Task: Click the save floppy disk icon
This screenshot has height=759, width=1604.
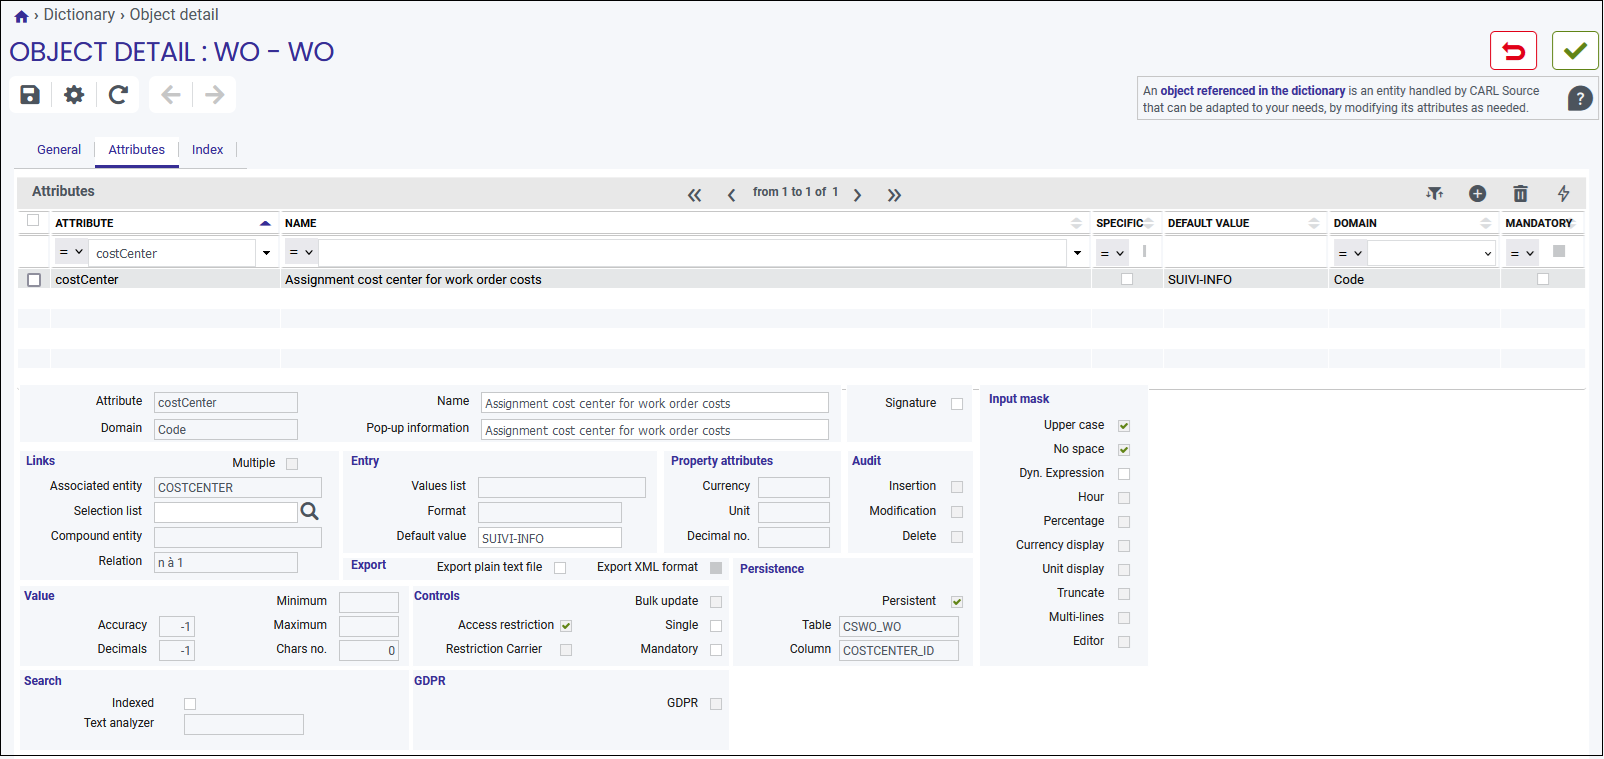Action: tap(30, 95)
